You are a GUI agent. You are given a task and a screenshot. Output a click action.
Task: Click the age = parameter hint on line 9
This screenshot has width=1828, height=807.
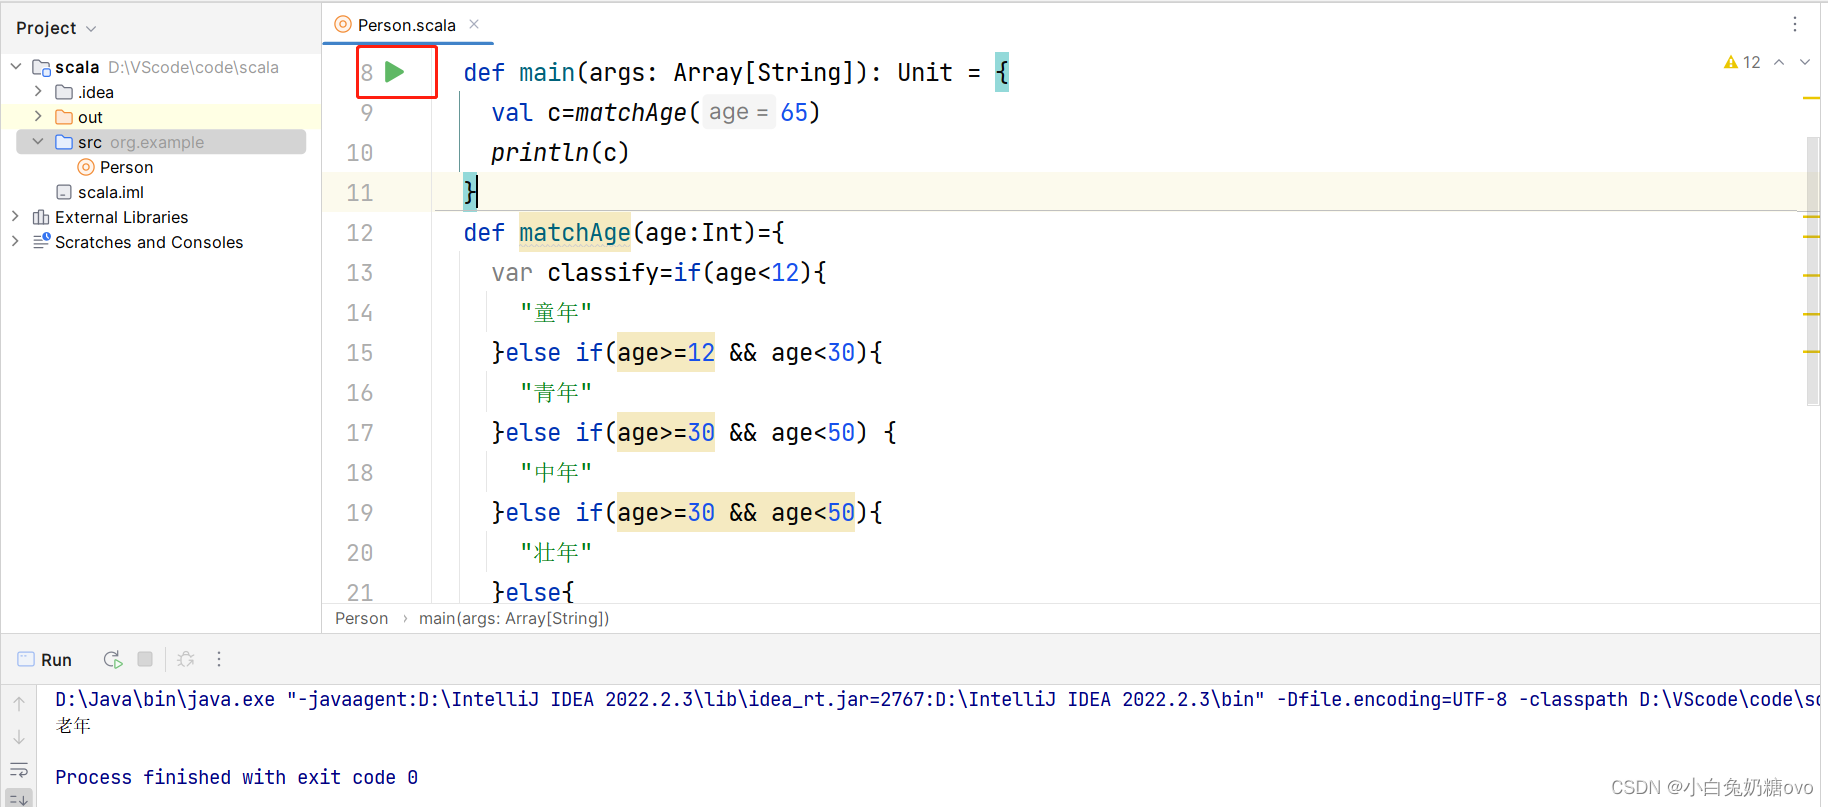738,112
